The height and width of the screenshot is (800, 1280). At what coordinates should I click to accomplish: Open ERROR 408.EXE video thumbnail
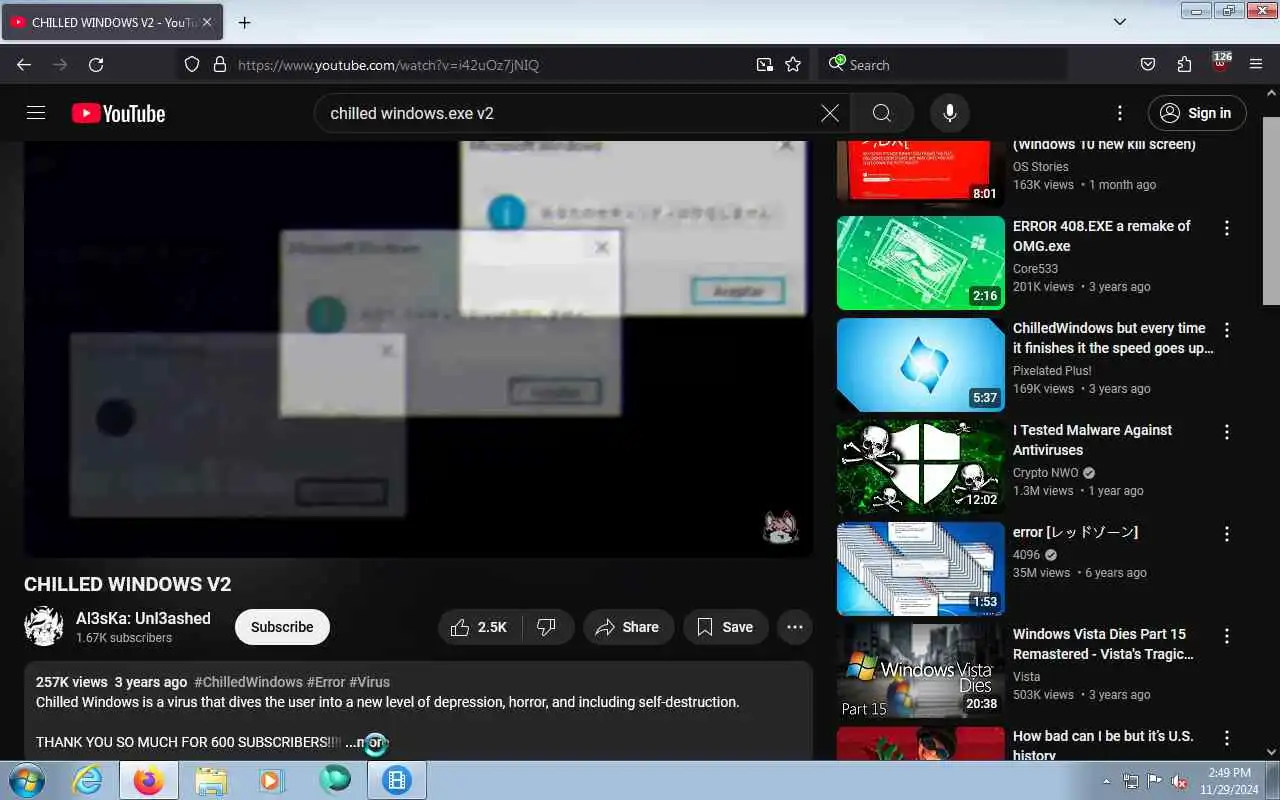(920, 263)
